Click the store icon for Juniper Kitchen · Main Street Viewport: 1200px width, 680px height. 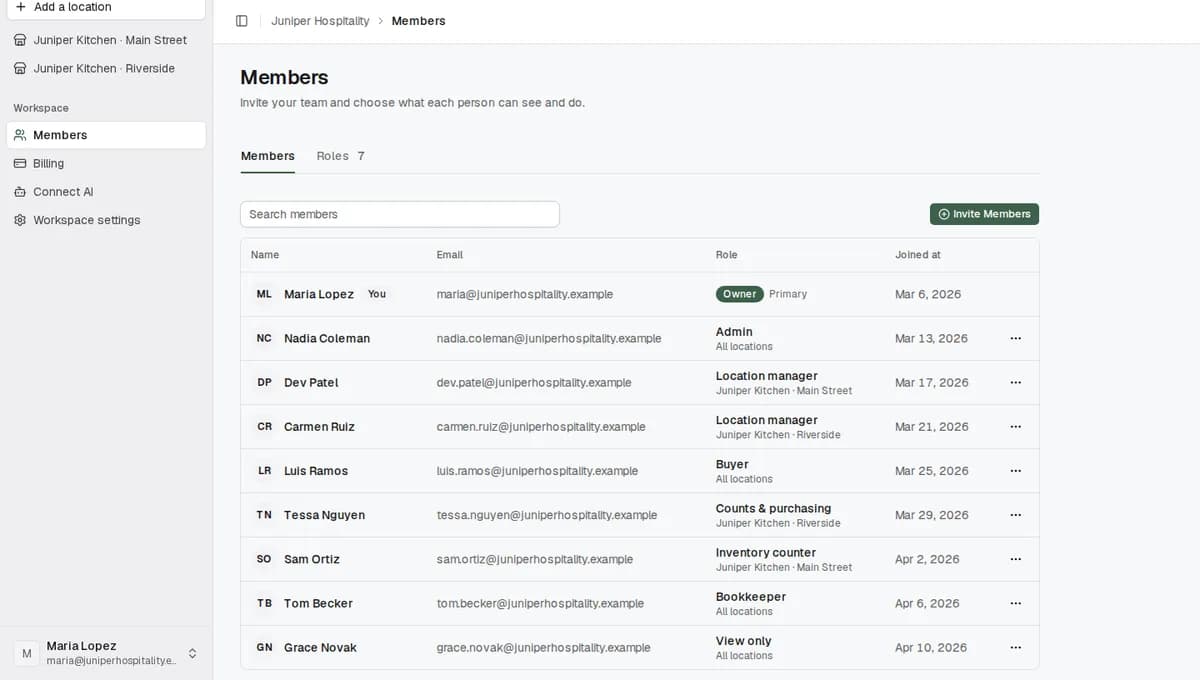(20, 40)
